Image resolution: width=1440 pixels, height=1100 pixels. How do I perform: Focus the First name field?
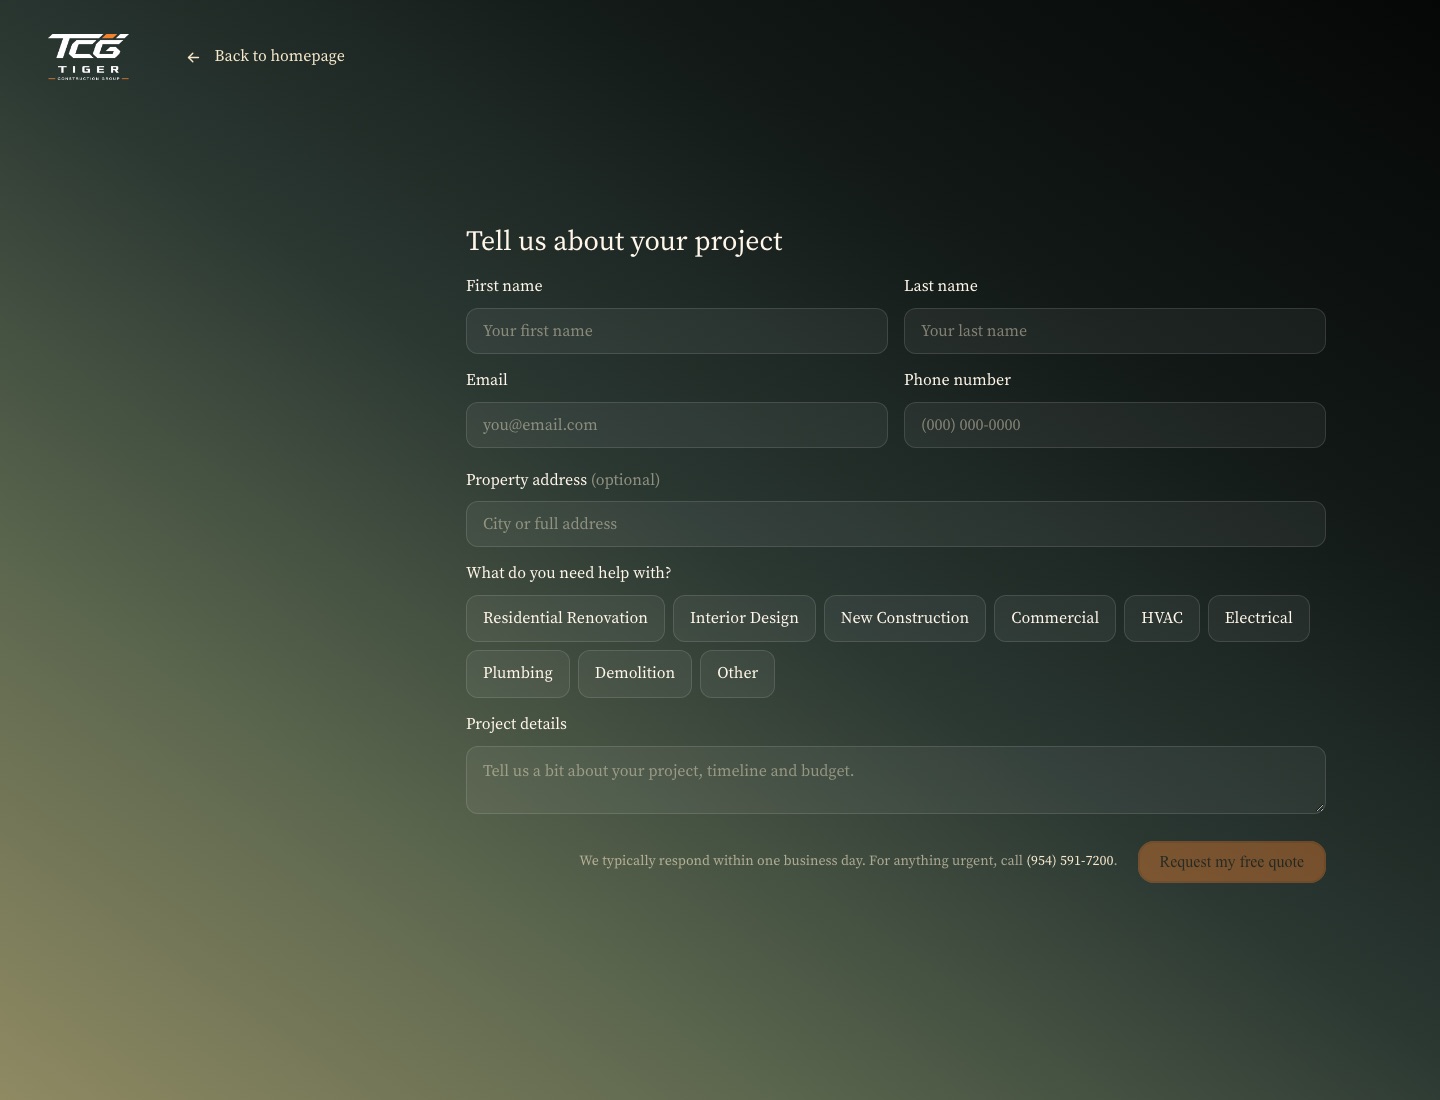click(x=677, y=331)
